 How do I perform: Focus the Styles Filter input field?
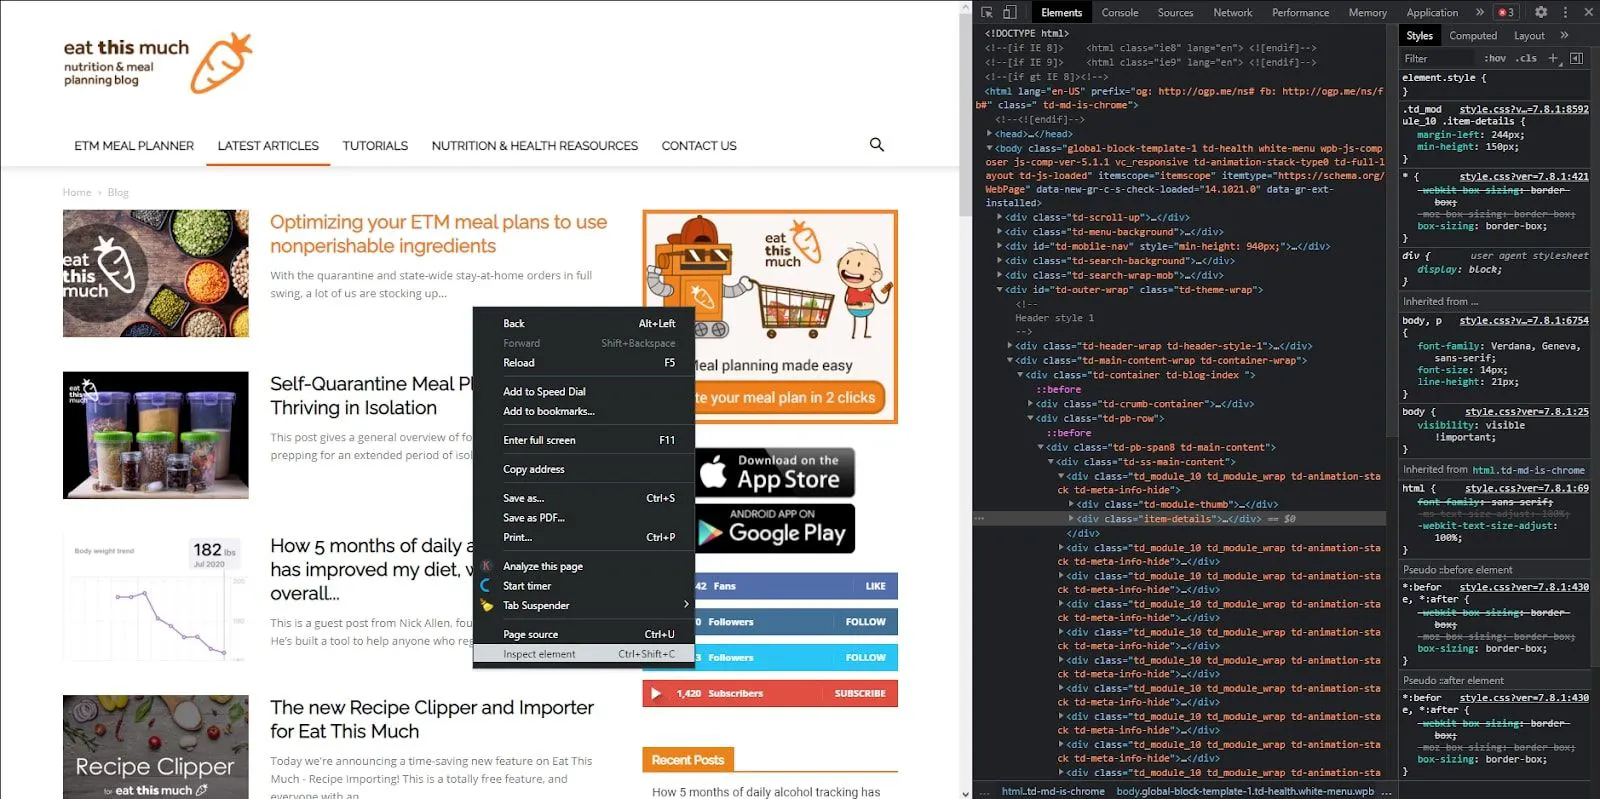coord(1438,58)
